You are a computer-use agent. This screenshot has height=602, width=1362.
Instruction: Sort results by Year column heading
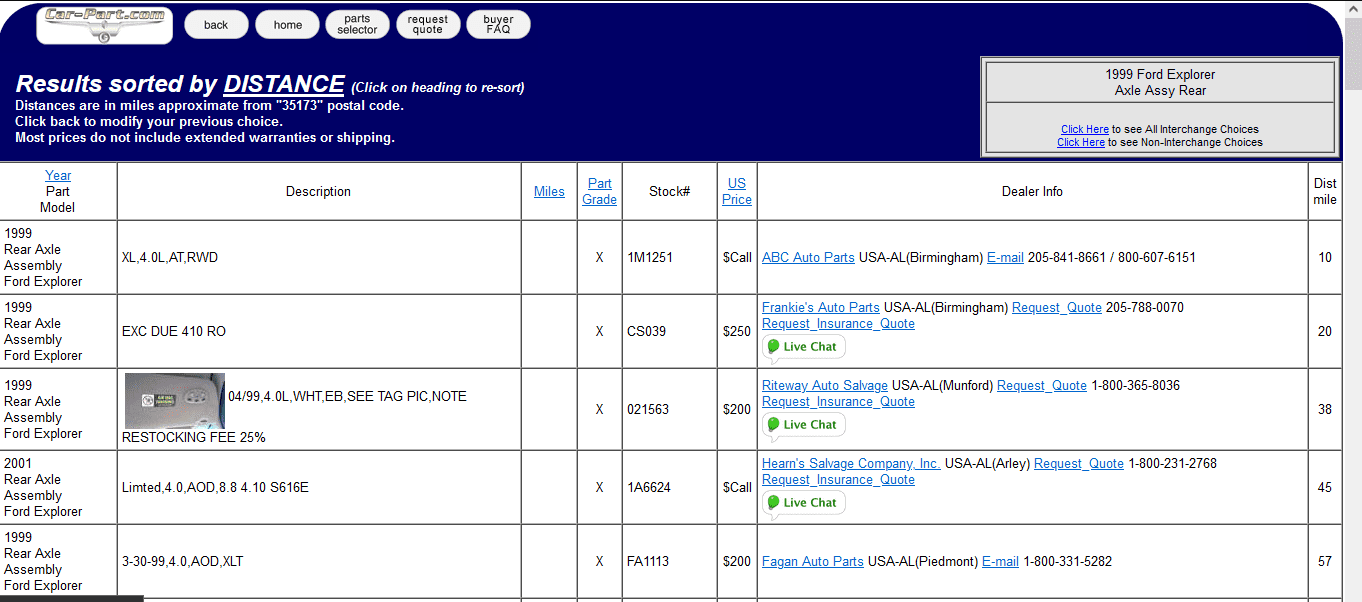[58, 175]
